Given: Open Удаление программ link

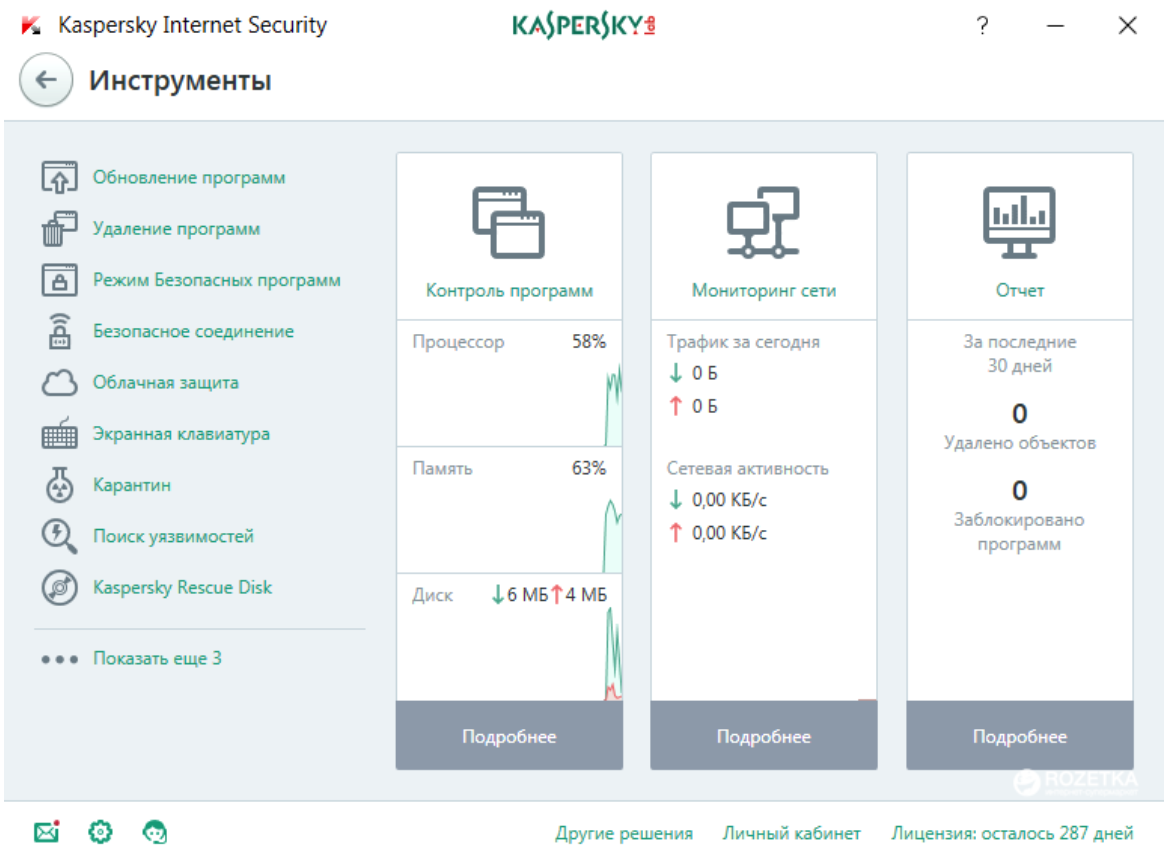Looking at the screenshot, I should [176, 229].
